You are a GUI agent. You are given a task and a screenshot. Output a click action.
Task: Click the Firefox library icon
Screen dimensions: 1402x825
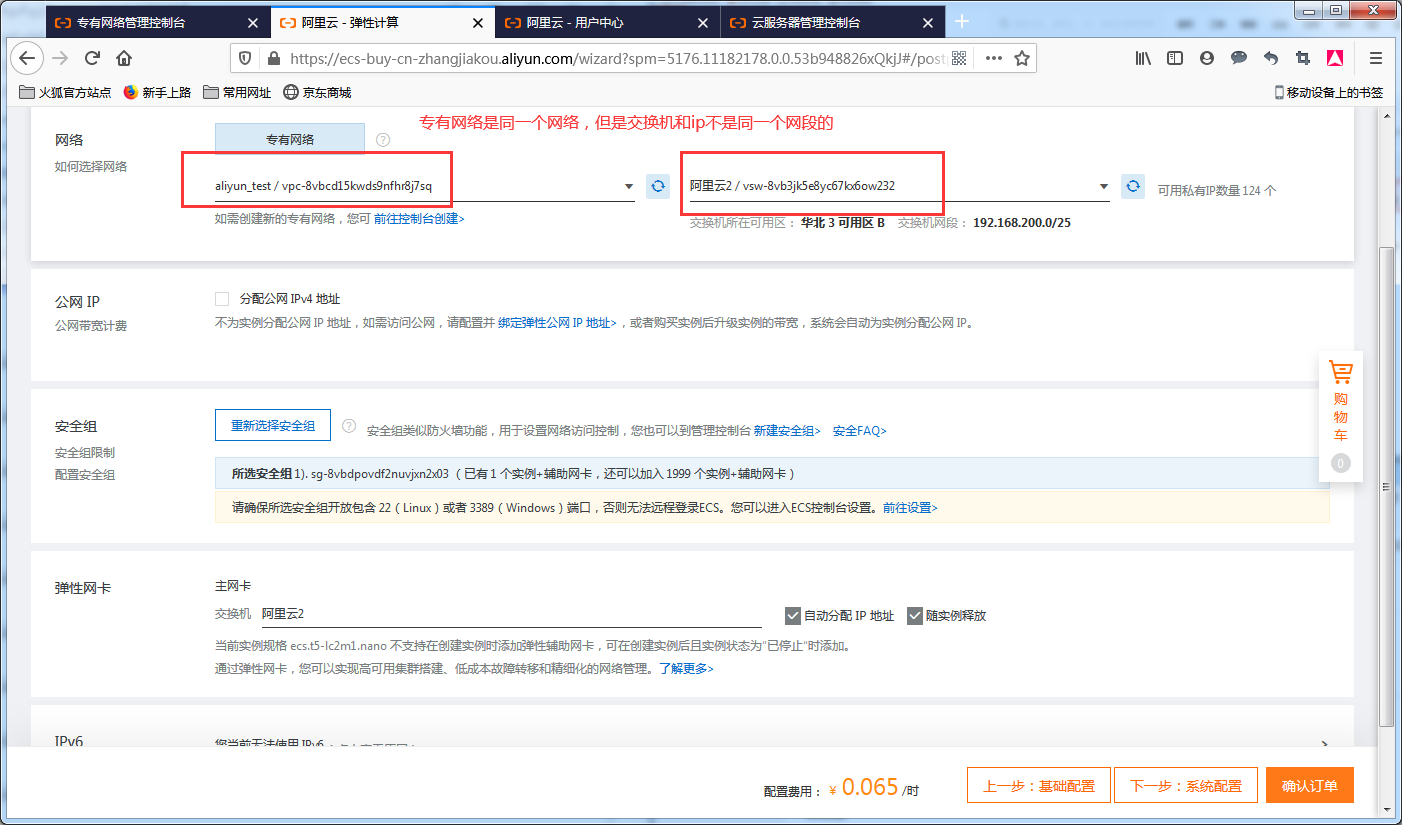pyautogui.click(x=1143, y=58)
